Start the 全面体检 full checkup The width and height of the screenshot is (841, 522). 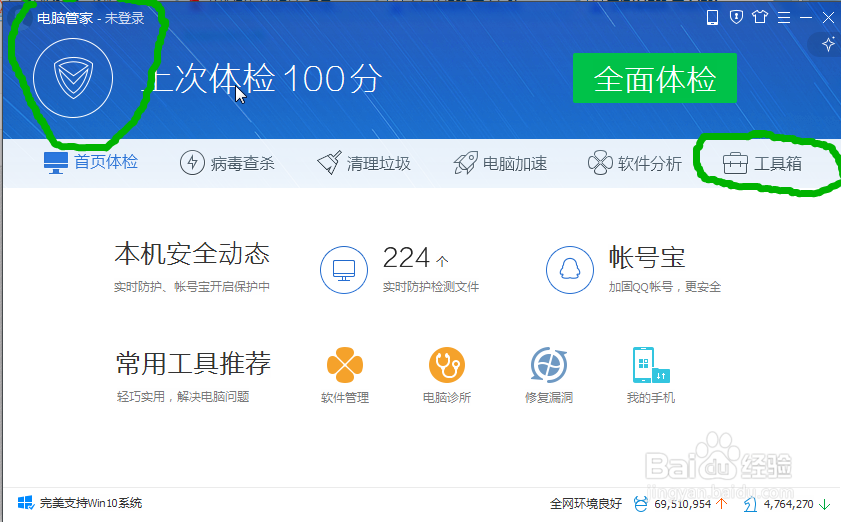(x=654, y=78)
